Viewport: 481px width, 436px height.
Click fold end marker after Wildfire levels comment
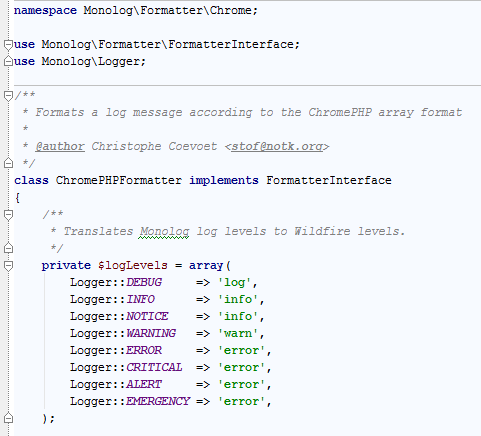[x=8, y=248]
